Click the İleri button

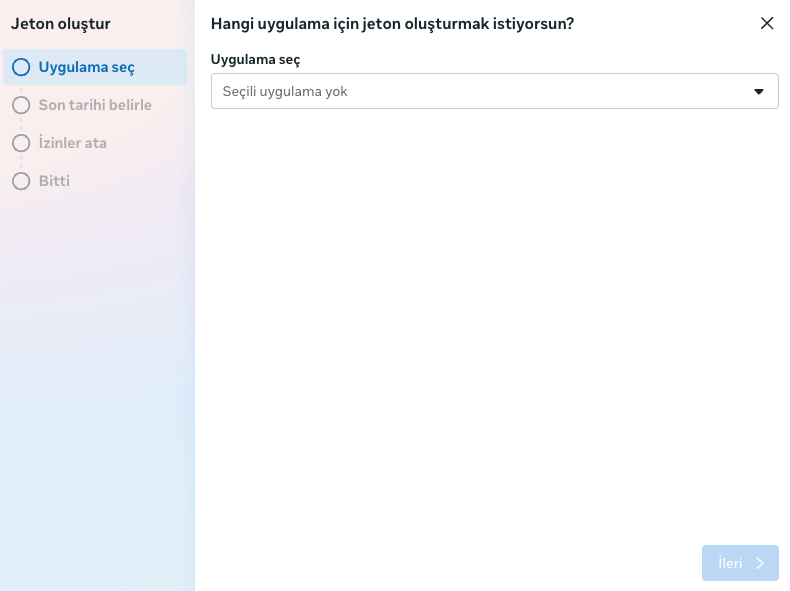coord(740,563)
